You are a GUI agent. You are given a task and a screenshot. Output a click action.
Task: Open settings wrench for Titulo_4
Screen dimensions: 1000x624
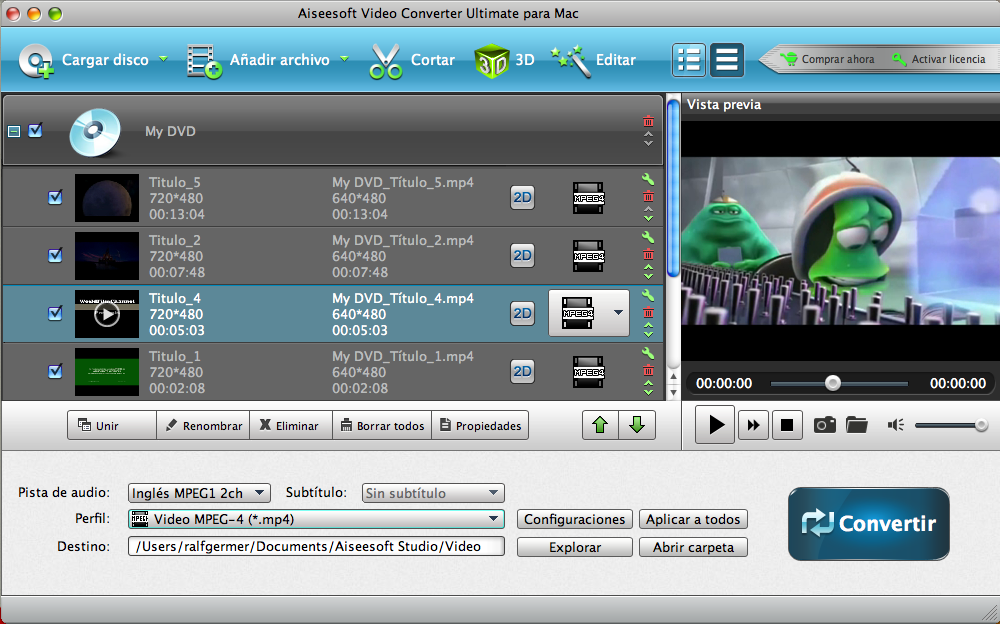pyautogui.click(x=648, y=295)
